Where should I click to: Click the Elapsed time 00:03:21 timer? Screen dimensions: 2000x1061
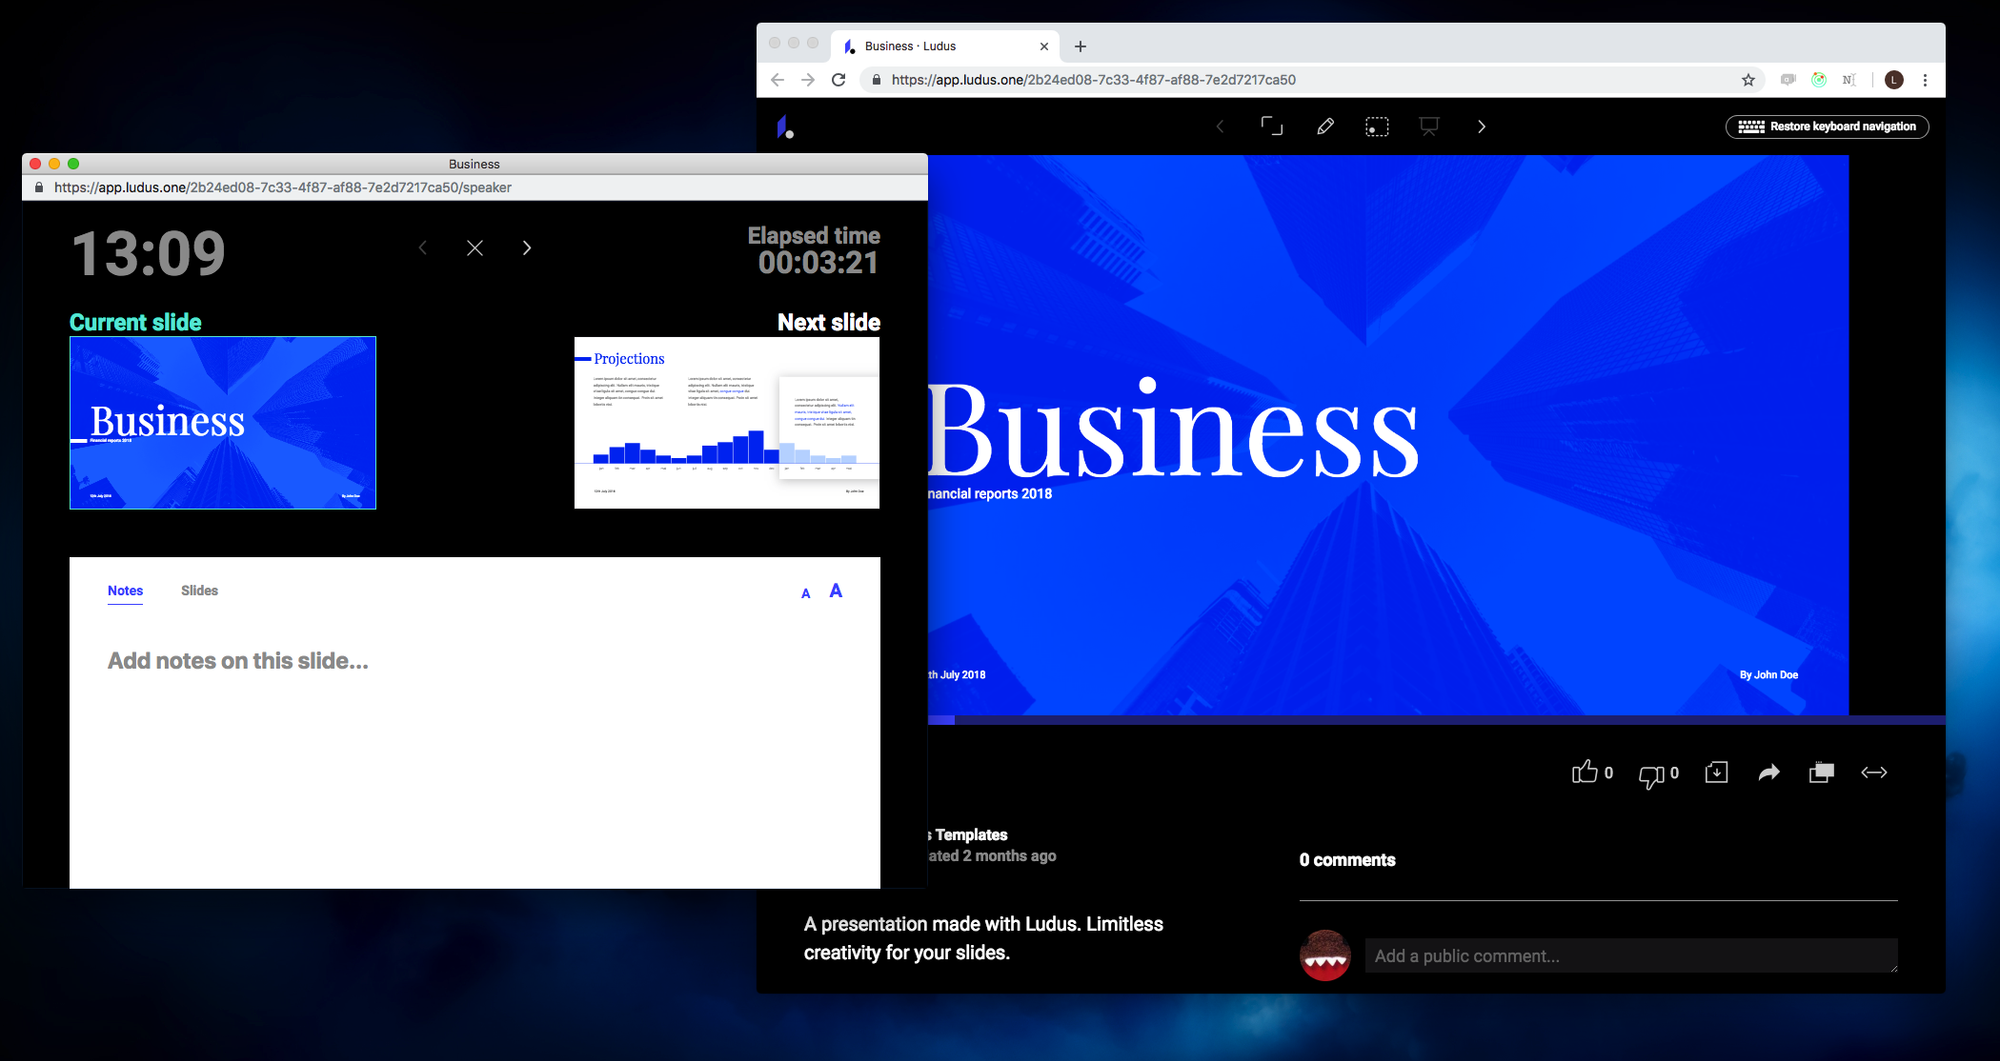[817, 262]
